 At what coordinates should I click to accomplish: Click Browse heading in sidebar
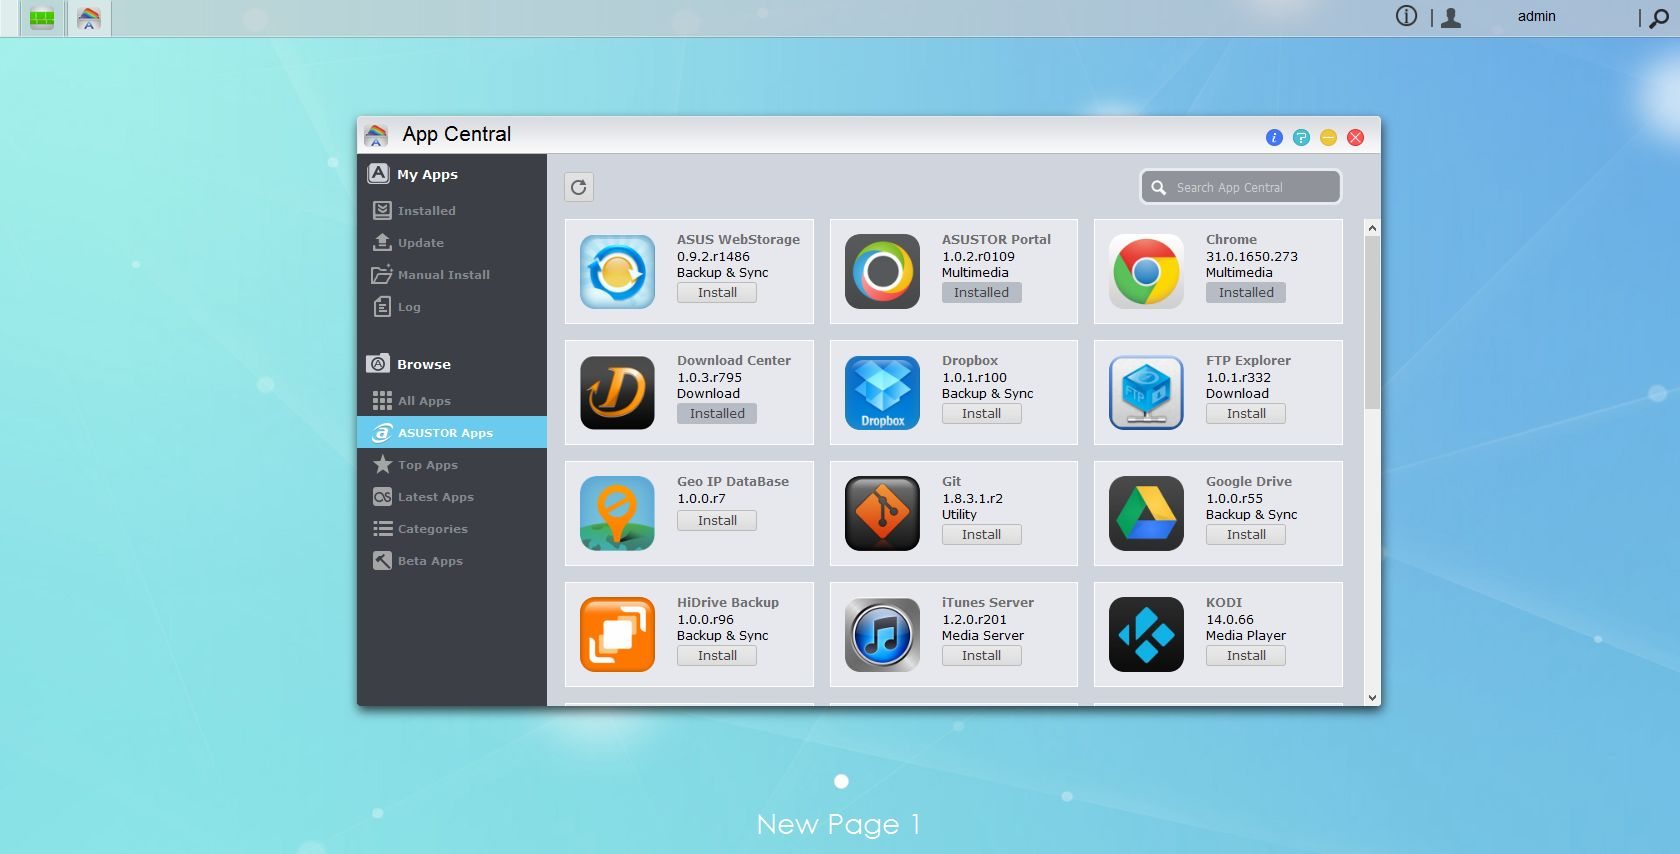424,364
